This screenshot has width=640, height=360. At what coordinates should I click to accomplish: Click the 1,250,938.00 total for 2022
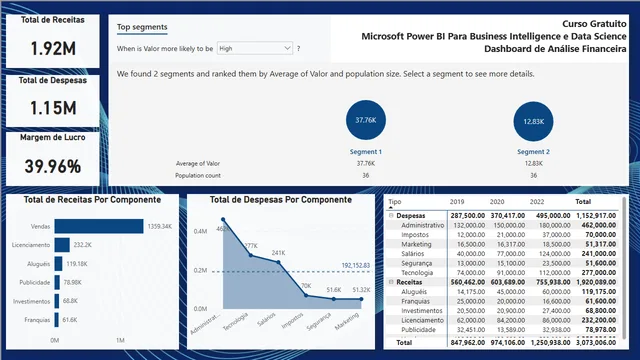click(551, 342)
